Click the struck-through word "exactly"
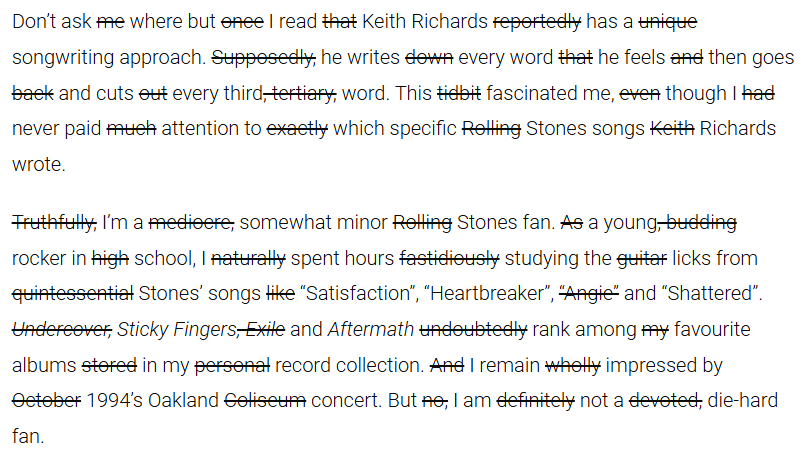Viewport: 810px width, 464px height. coord(297,129)
